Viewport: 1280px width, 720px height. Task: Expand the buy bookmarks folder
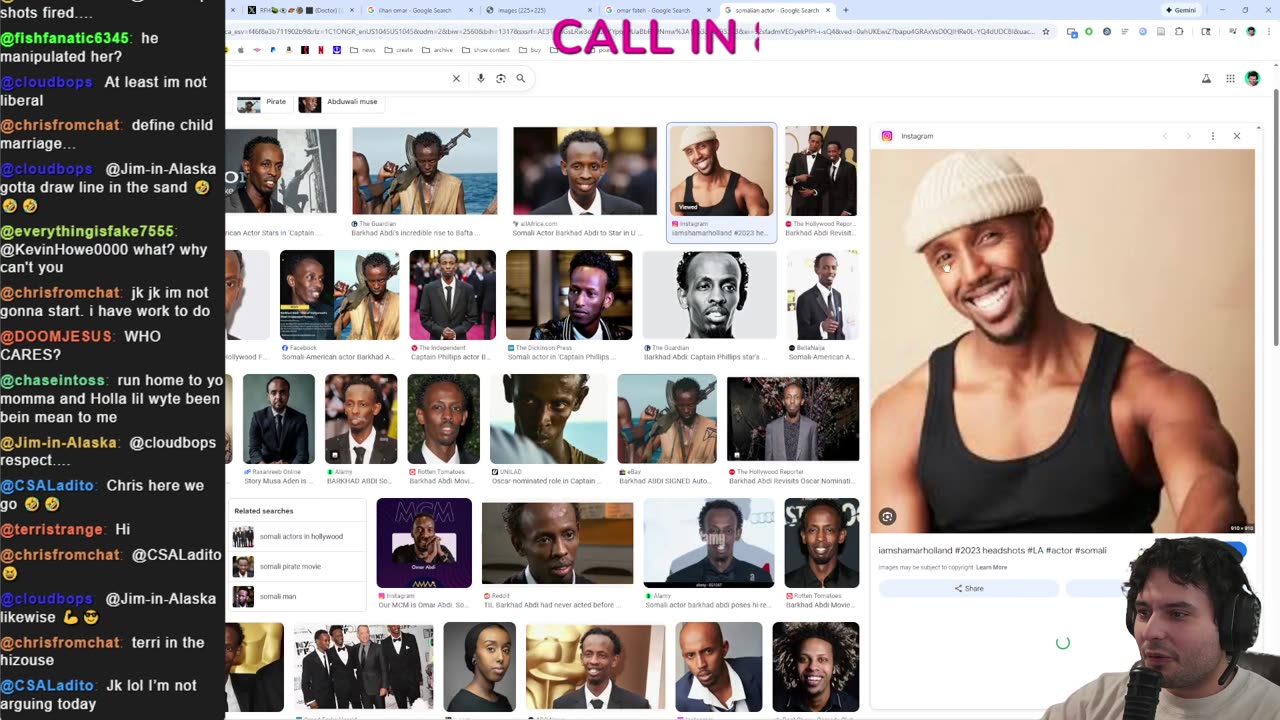click(x=529, y=50)
